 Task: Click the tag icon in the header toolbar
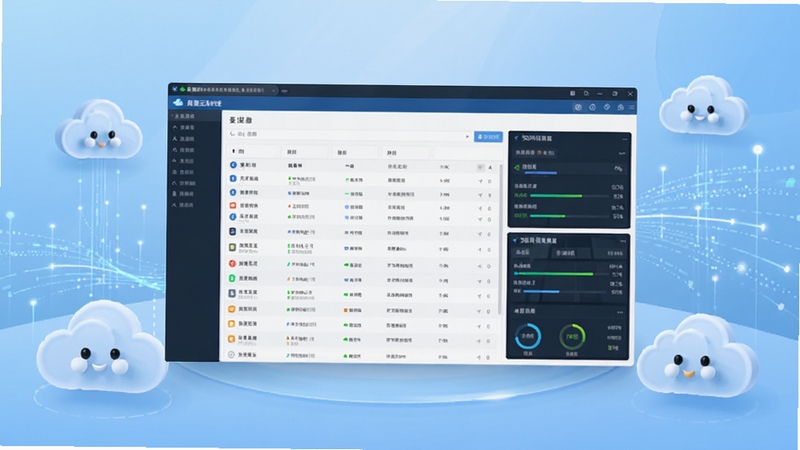point(607,107)
